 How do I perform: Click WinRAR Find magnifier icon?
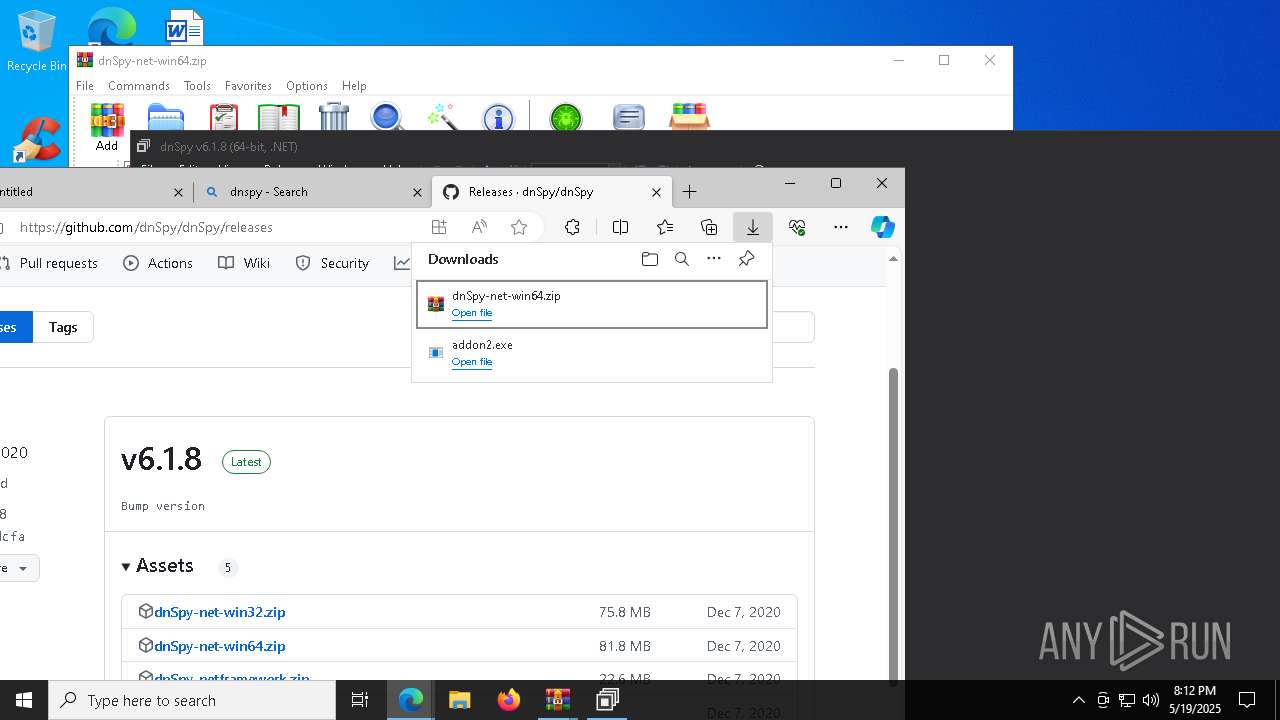coord(387,117)
